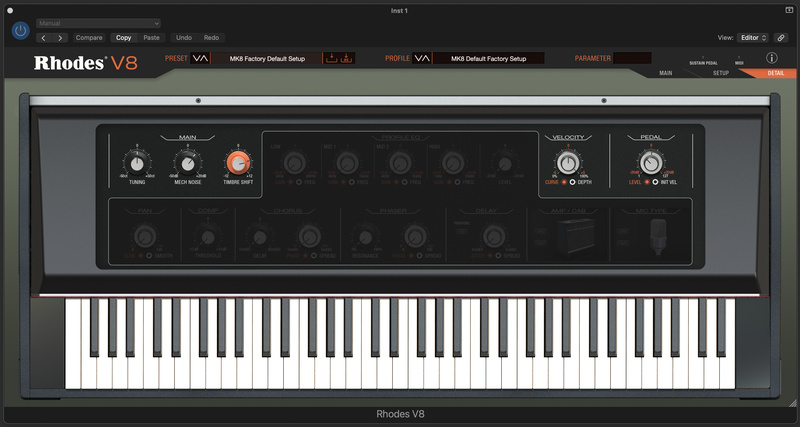This screenshot has width=800, height=427.
Task: Select the PHASER SPREAD radio
Action: click(x=420, y=256)
